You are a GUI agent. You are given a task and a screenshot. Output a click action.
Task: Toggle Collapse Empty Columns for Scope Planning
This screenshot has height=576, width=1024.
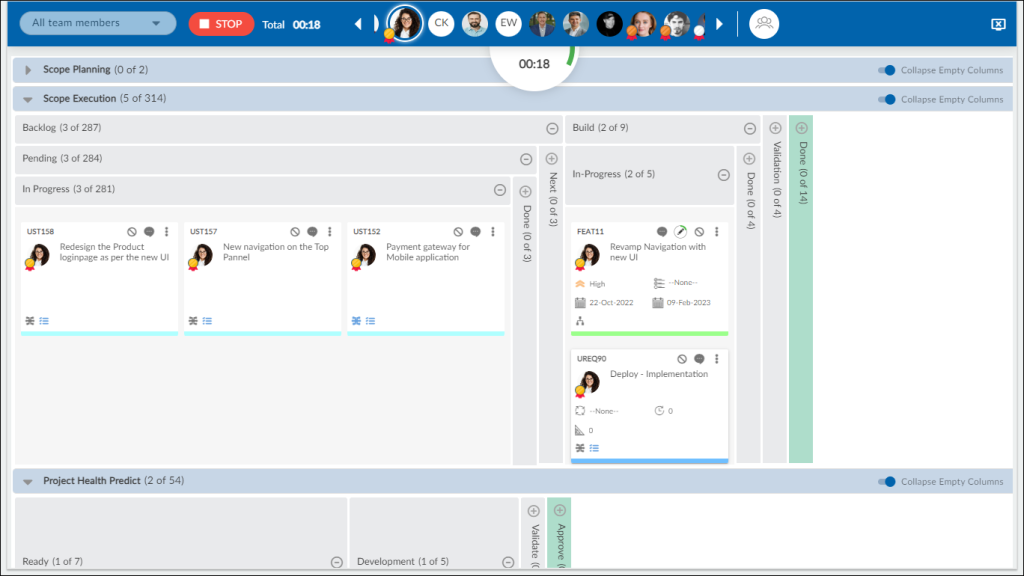click(x=884, y=70)
